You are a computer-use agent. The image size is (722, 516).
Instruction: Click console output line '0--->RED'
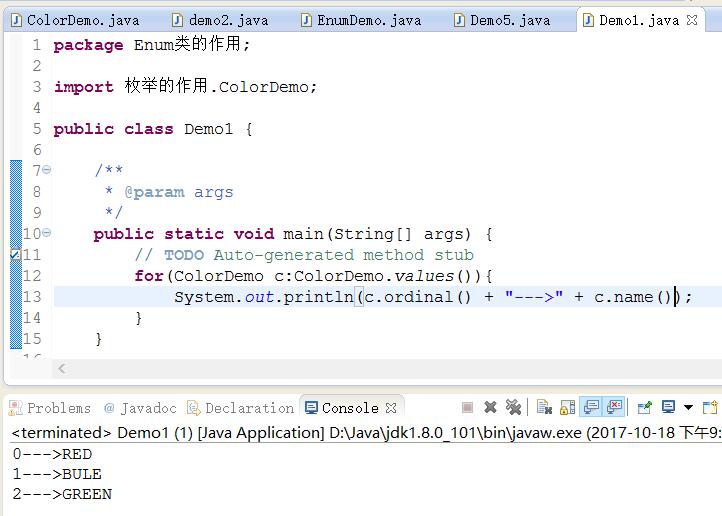tap(52, 454)
